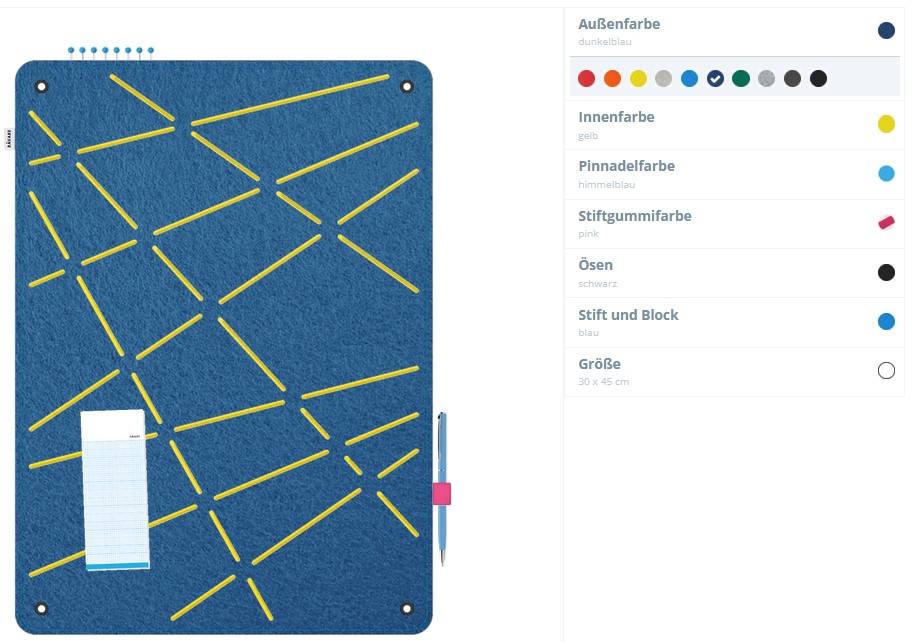Image resolution: width=916 pixels, height=642 pixels.
Task: Expand the Stift und Block section
Action: [734, 323]
